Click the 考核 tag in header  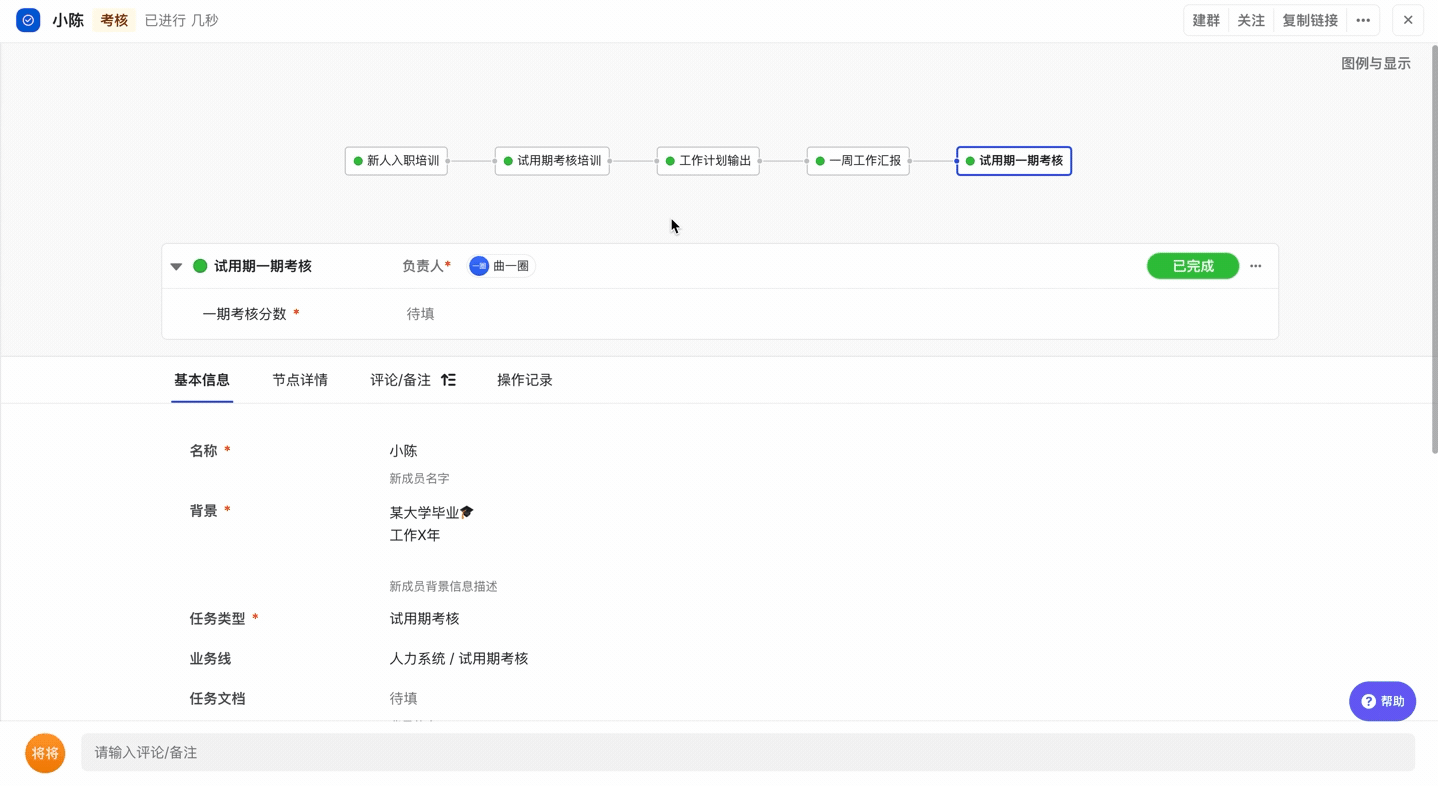tap(114, 20)
